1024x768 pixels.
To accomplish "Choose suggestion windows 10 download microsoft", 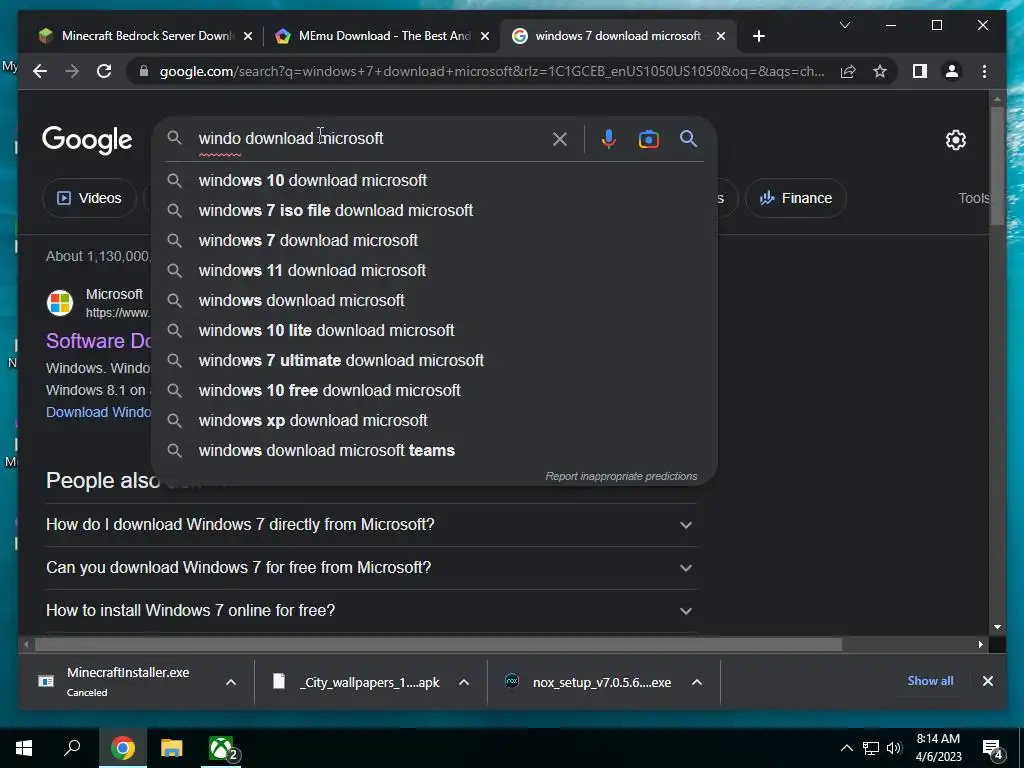I will tap(434, 180).
